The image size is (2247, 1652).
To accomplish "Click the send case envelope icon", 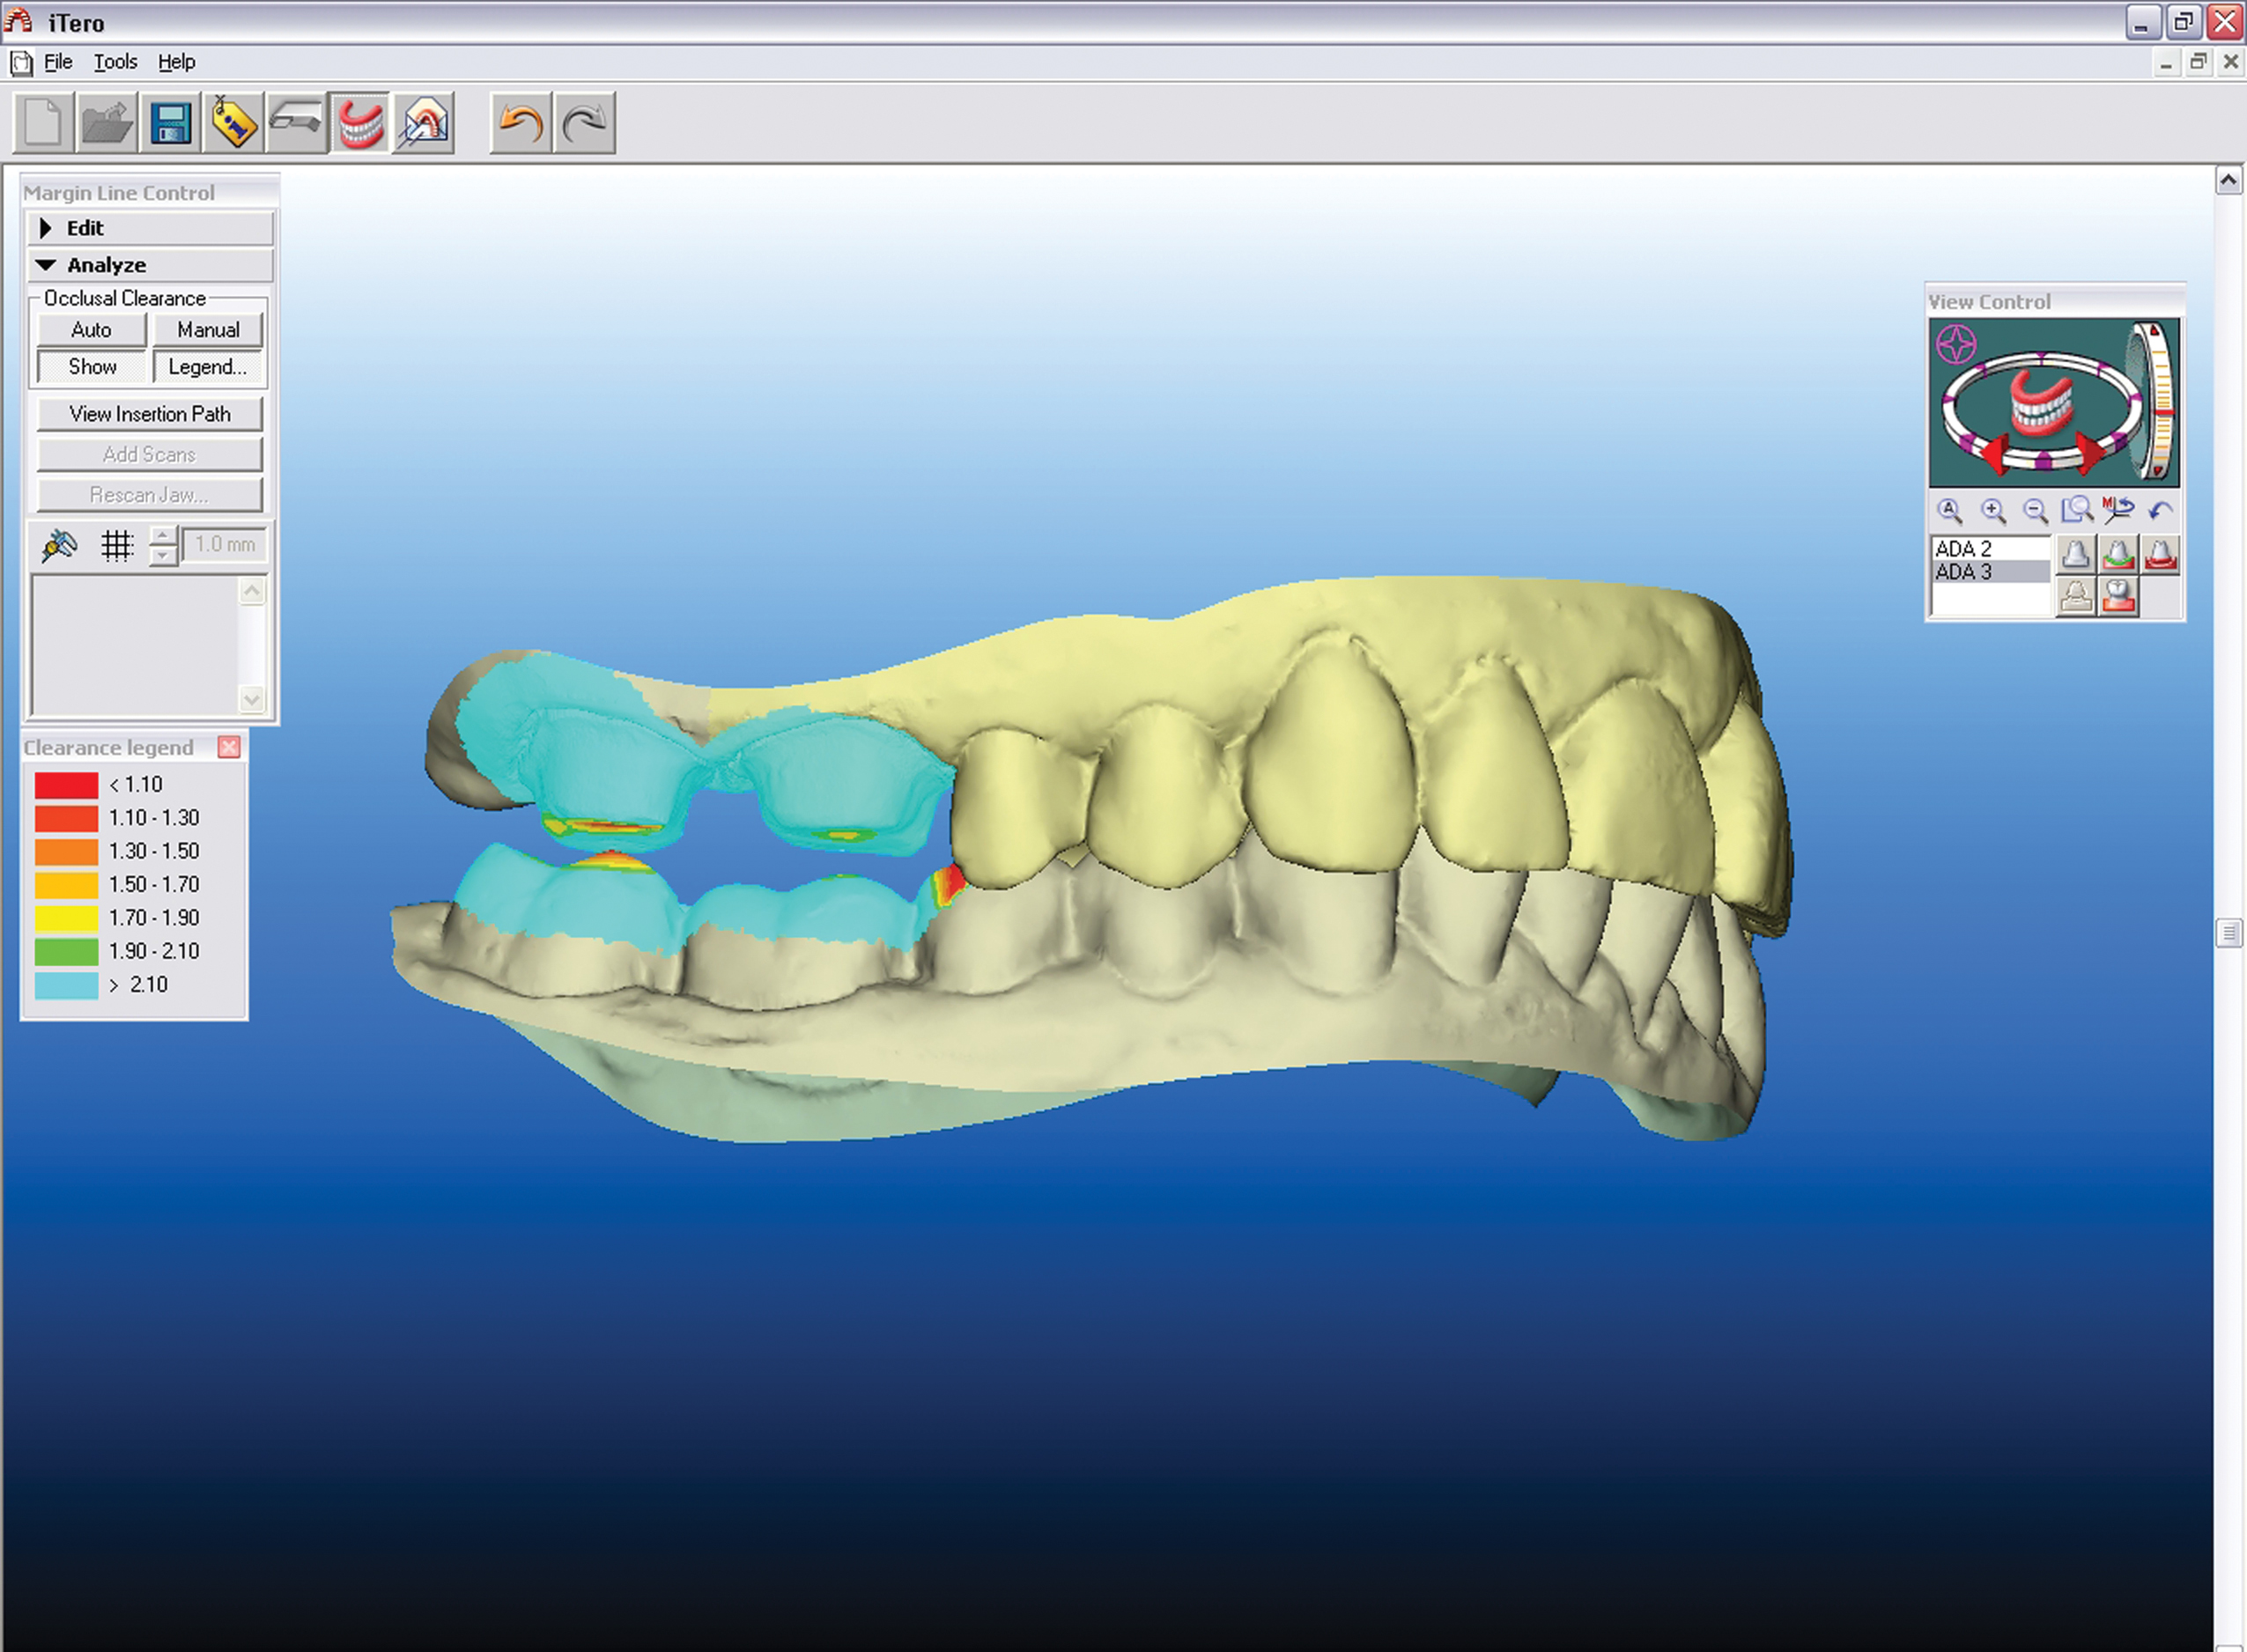I will coord(424,124).
